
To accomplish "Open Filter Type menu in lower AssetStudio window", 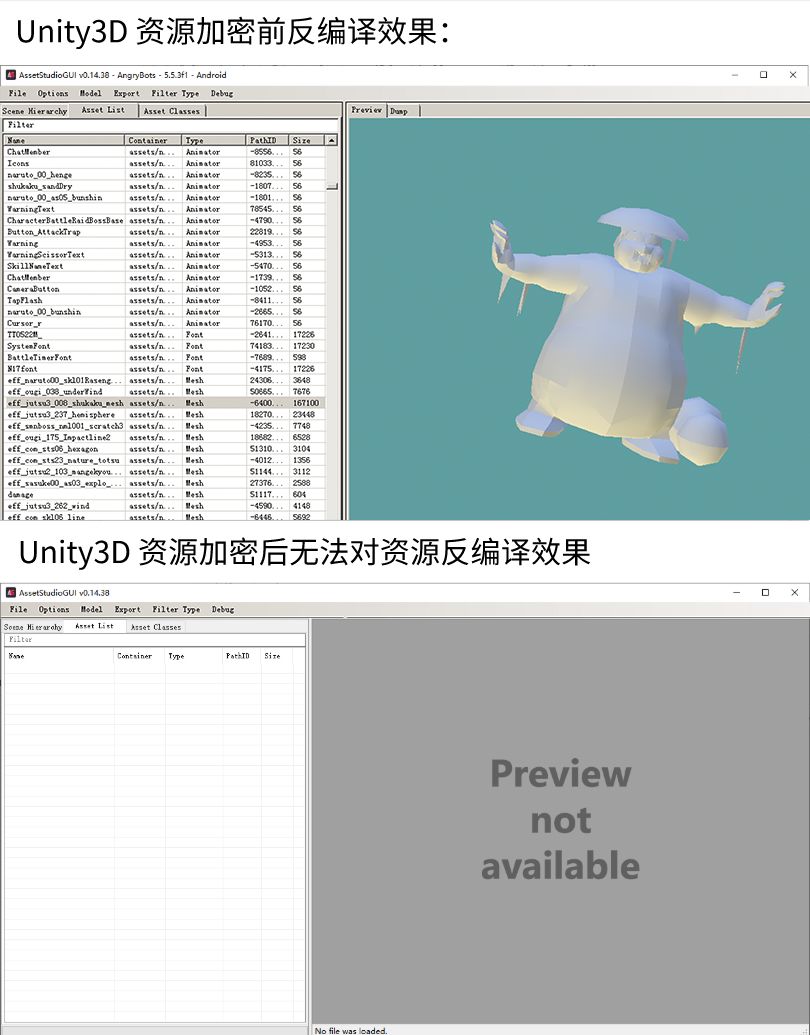I will pyautogui.click(x=176, y=609).
